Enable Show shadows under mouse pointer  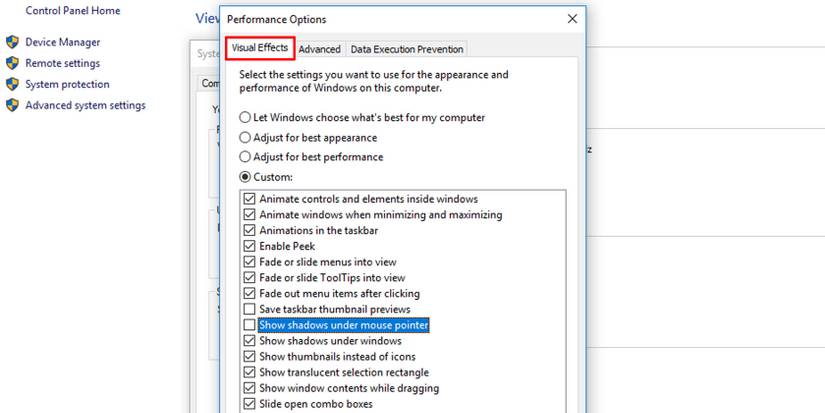point(250,325)
